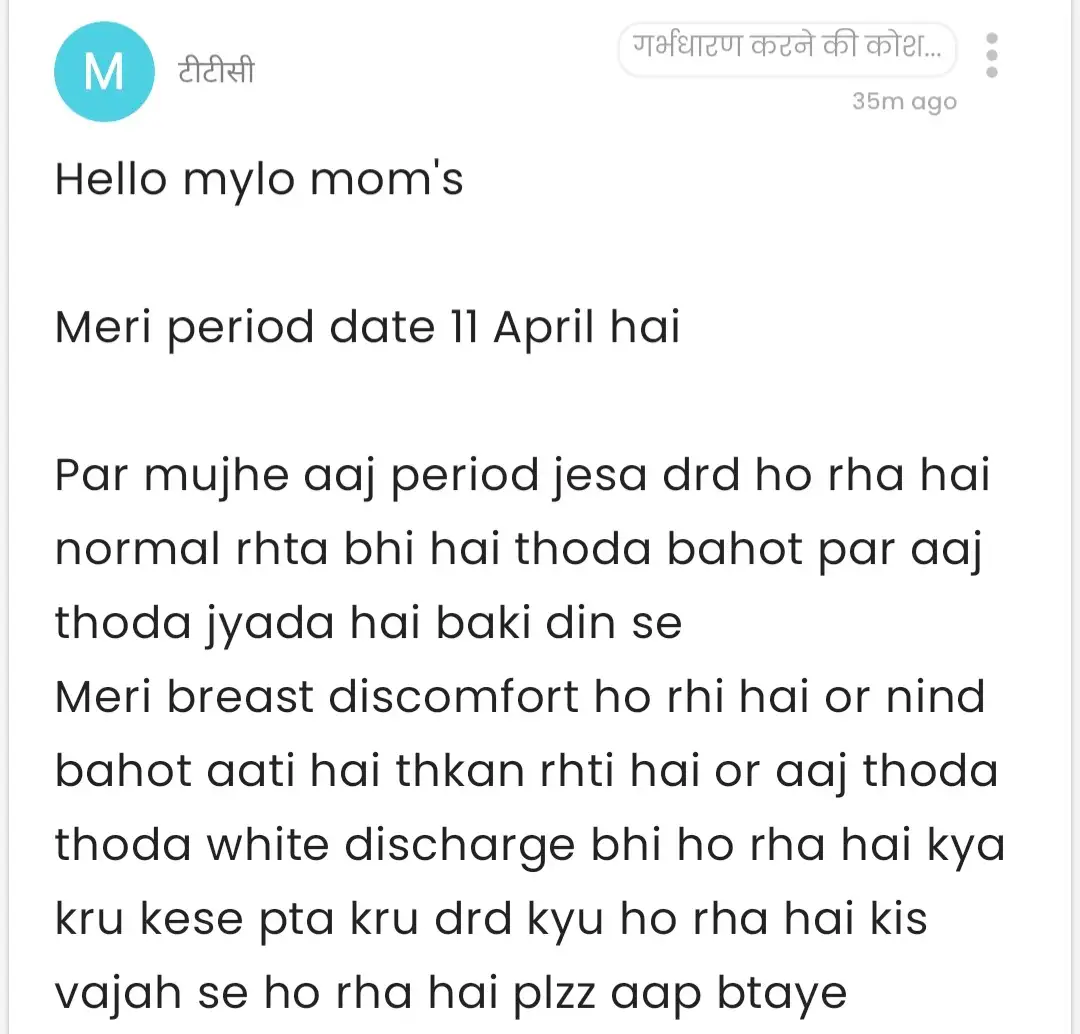The image size is (1080, 1034).
Task: Click the line starting Meri breast discomfort
Action: tap(520, 697)
